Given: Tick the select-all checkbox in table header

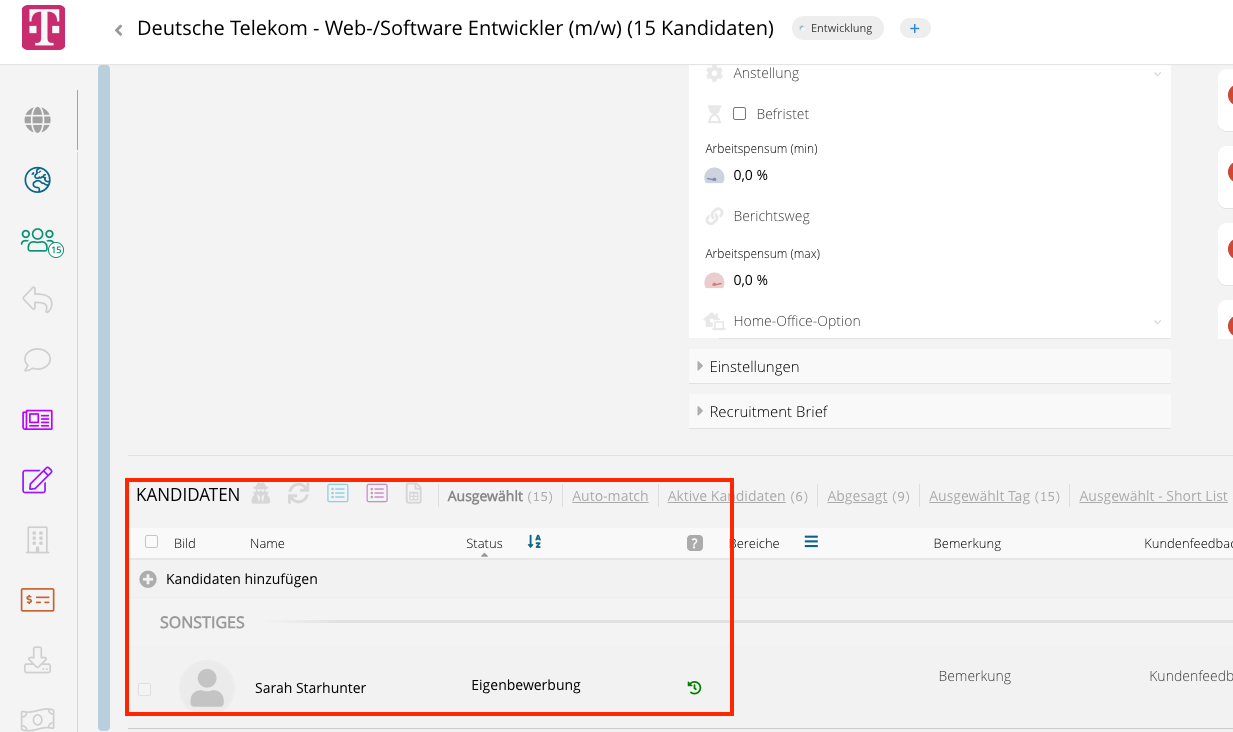Looking at the screenshot, I should 152,542.
